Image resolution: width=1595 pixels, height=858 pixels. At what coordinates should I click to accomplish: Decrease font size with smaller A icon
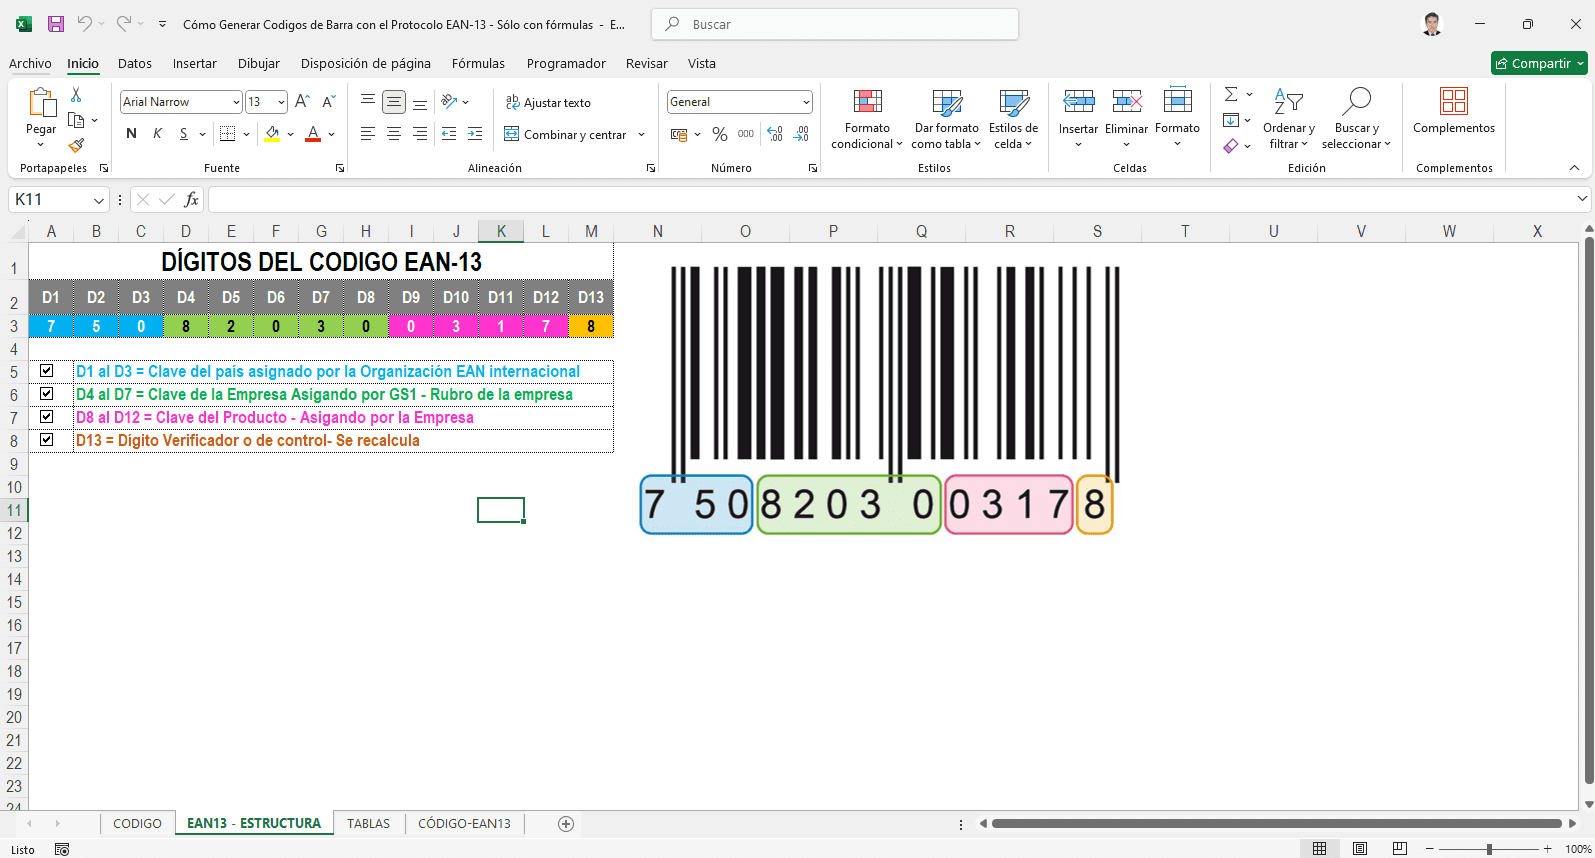coord(328,102)
